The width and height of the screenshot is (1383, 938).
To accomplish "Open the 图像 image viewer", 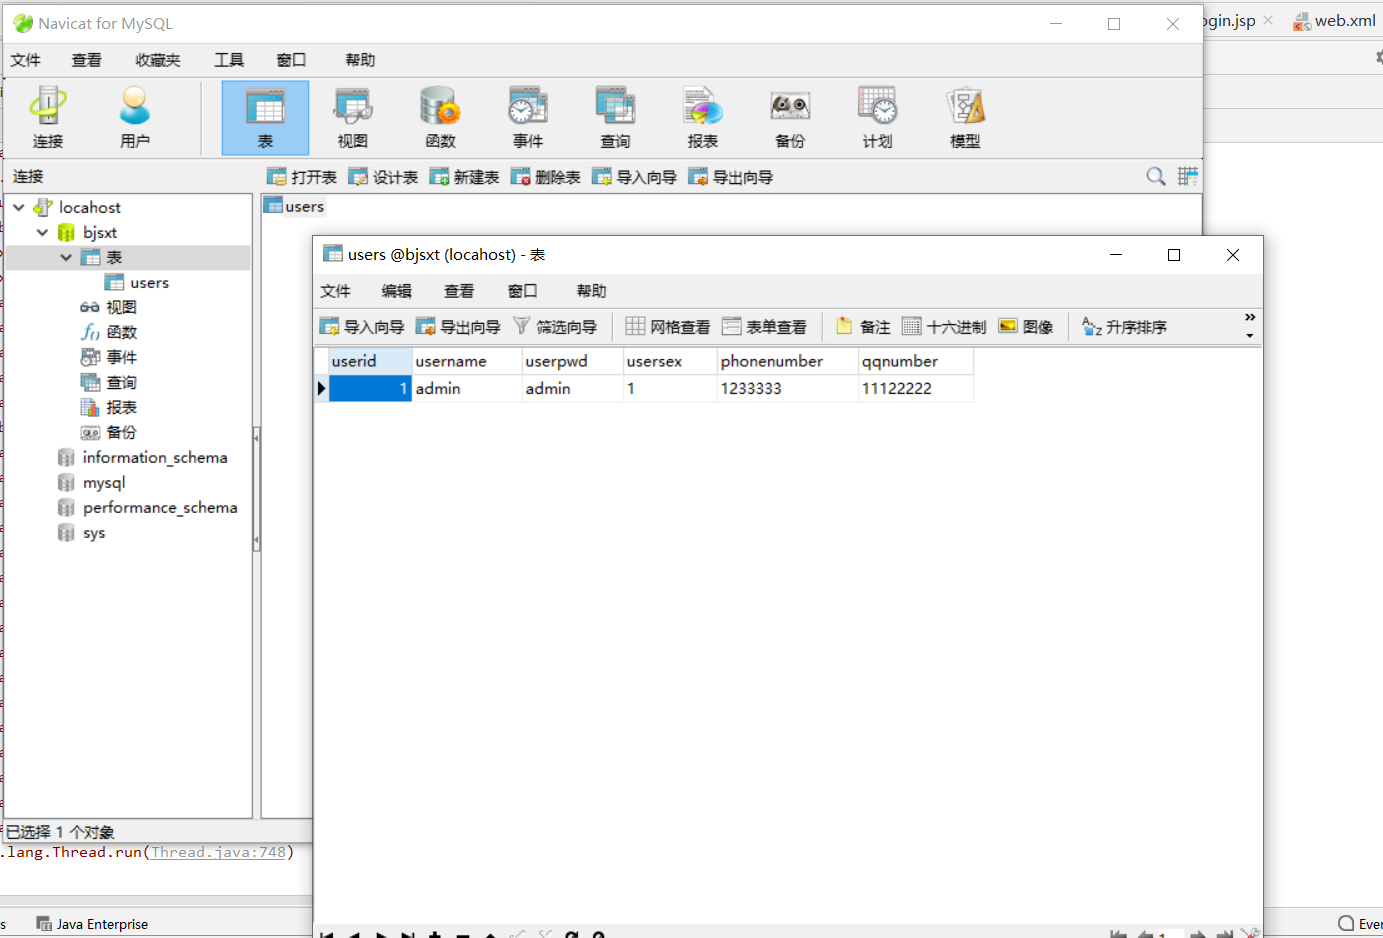I will pyautogui.click(x=1026, y=327).
